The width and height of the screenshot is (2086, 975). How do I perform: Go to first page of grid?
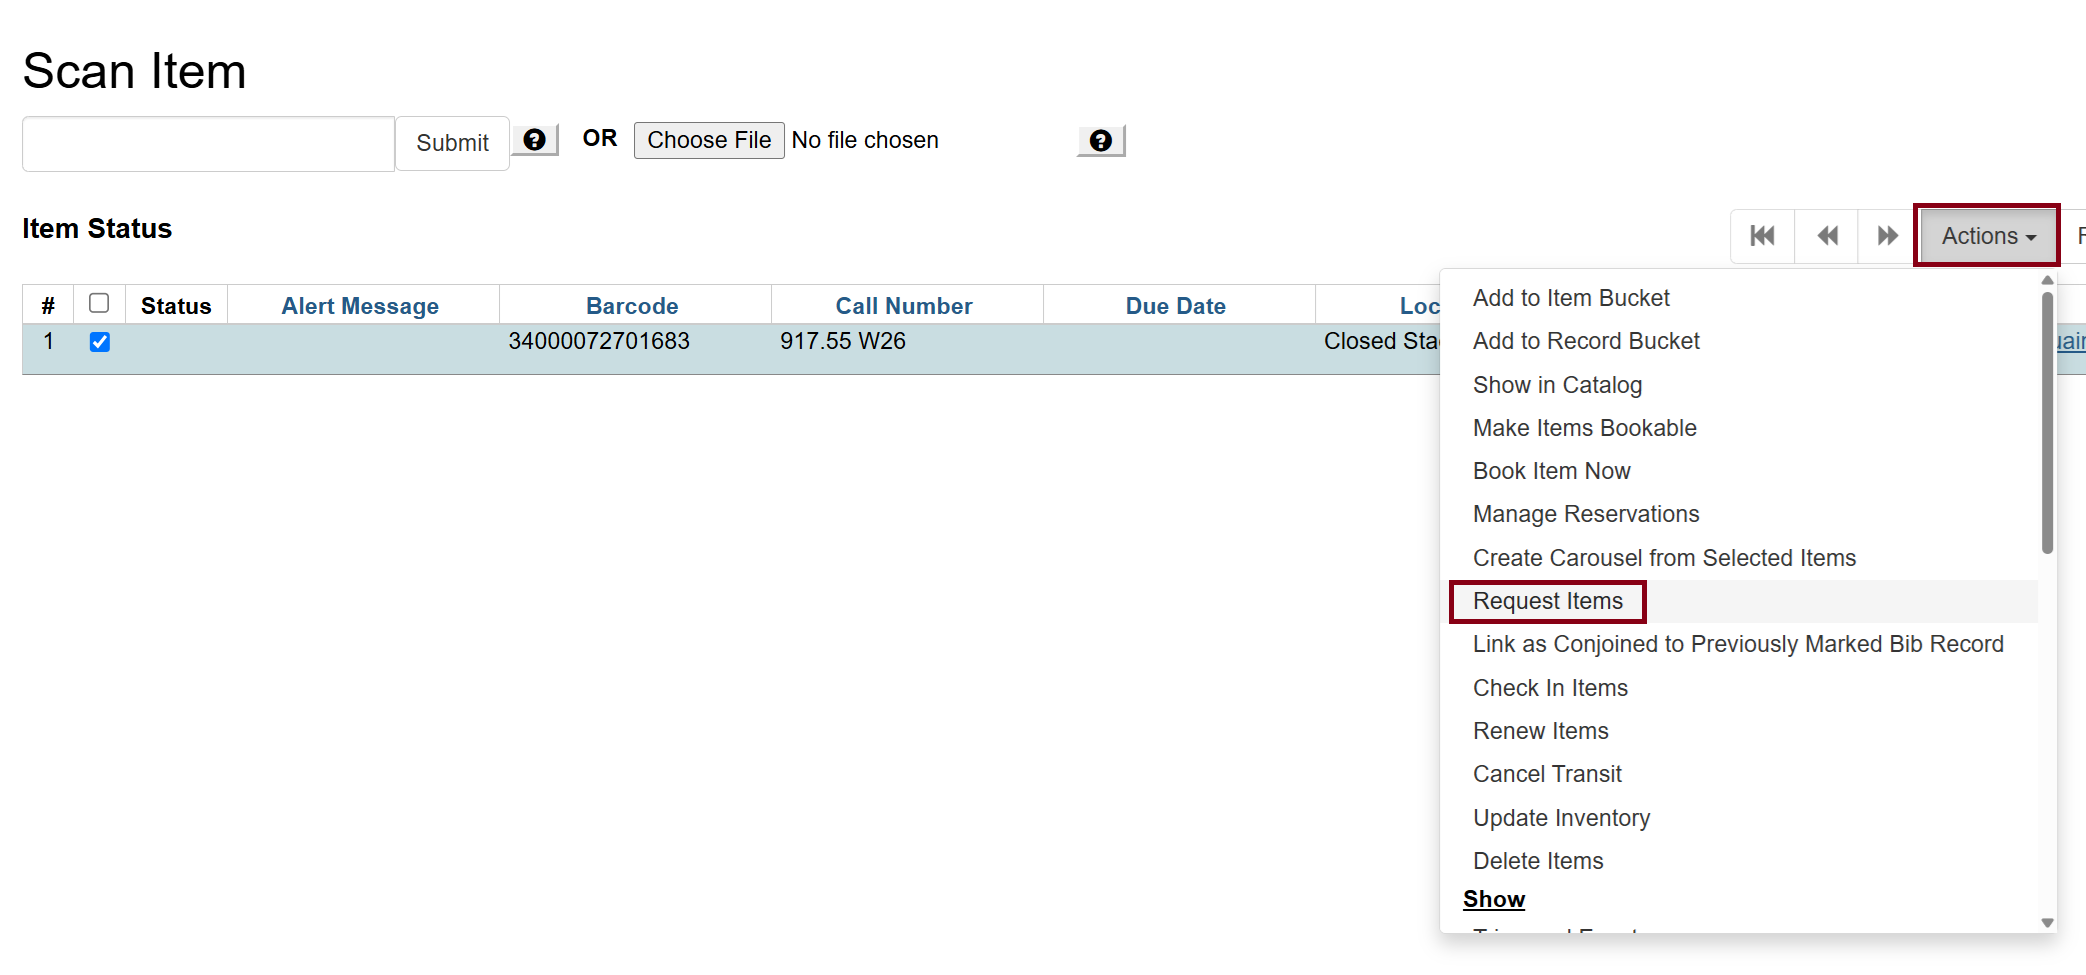[x=1762, y=236]
